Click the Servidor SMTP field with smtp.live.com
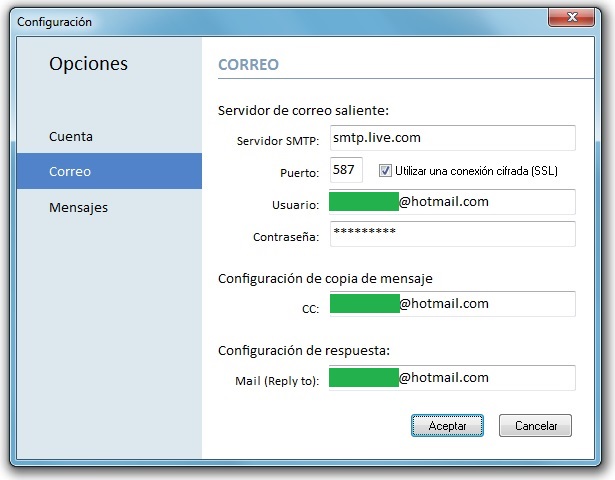This screenshot has width=615, height=480. coord(452,138)
